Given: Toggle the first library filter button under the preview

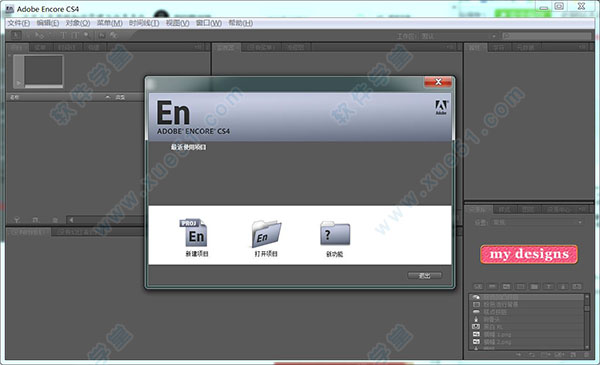Looking at the screenshot, I should tap(478, 286).
